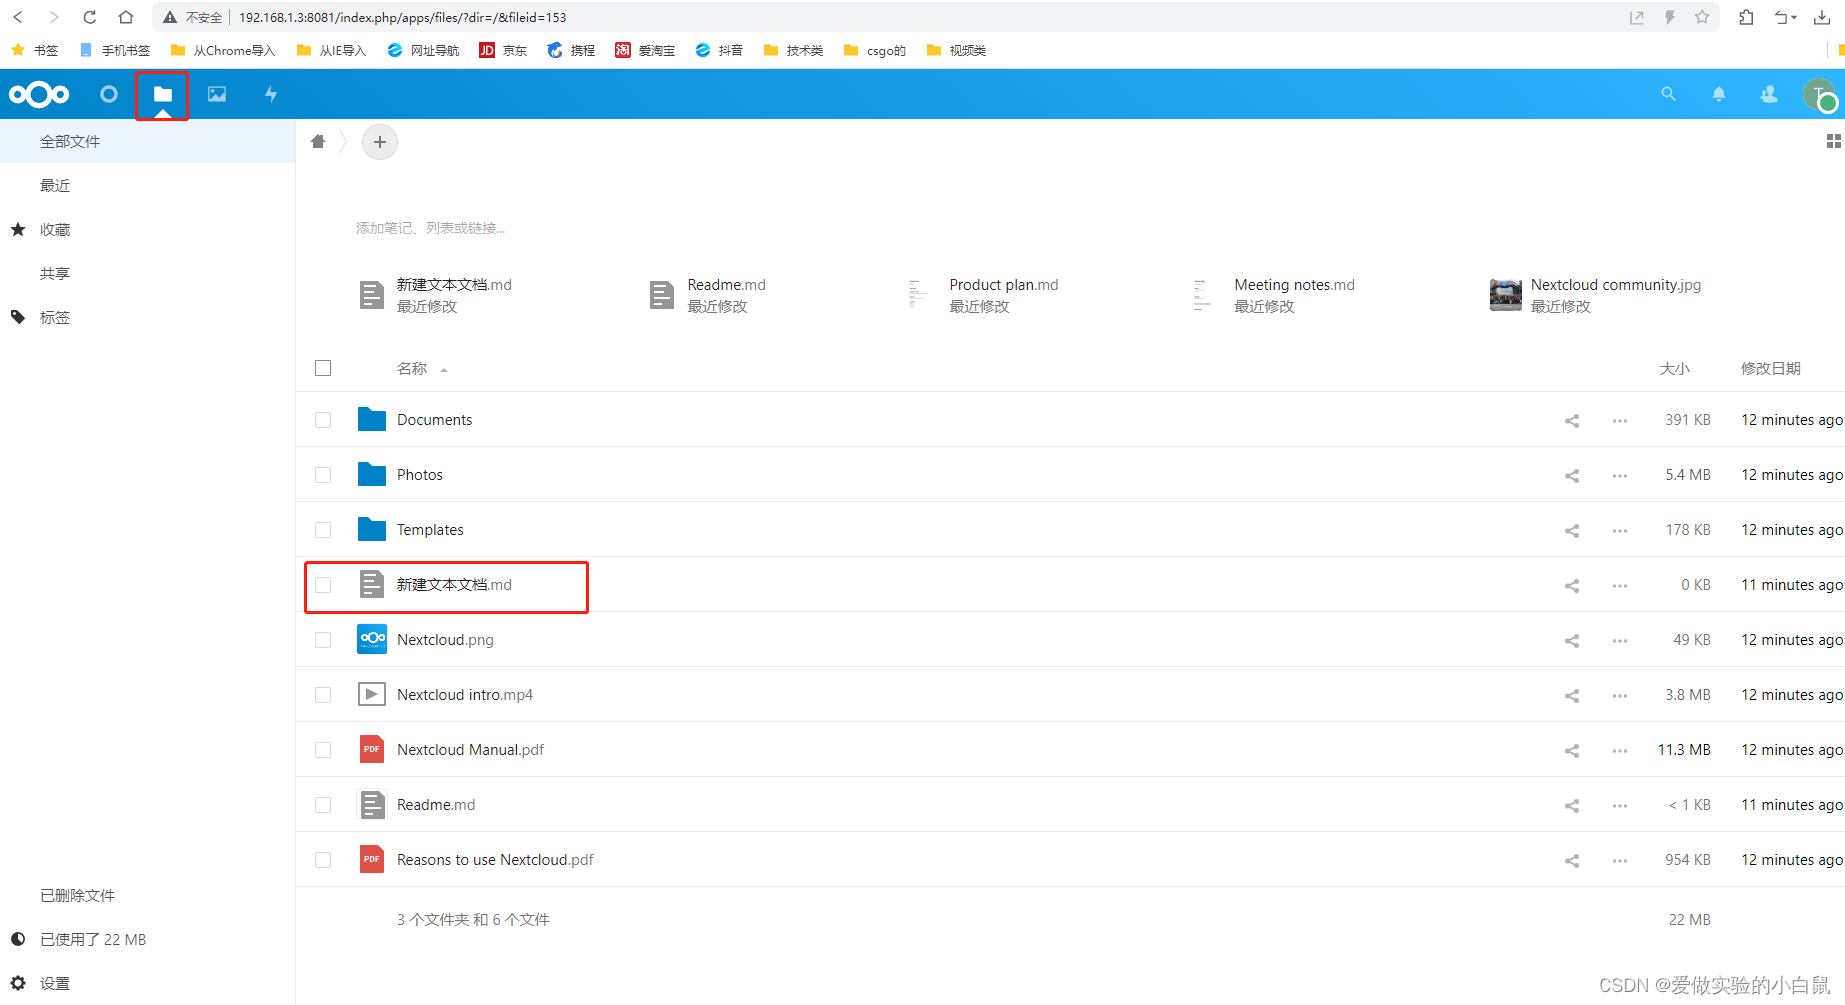The width and height of the screenshot is (1845, 1005).
Task: Toggle the select-all files checkbox
Action: coord(323,368)
